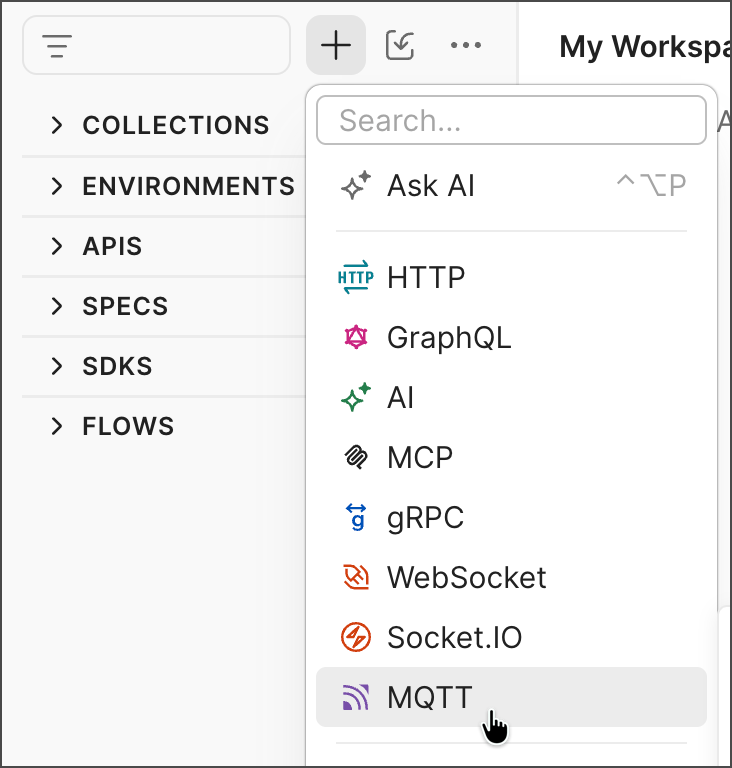Select AI request type label in menu
This screenshot has height=768, width=732.
pos(400,397)
